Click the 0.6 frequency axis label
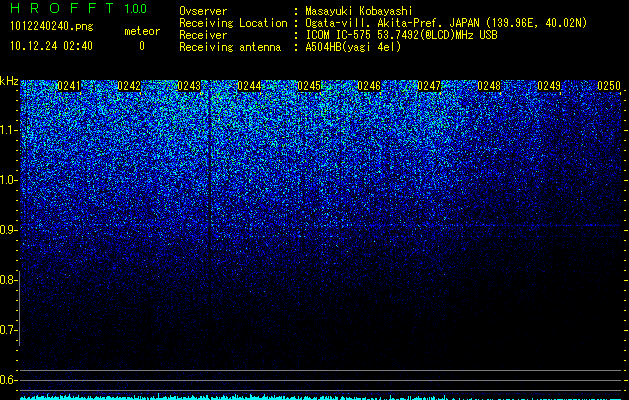 [8, 380]
